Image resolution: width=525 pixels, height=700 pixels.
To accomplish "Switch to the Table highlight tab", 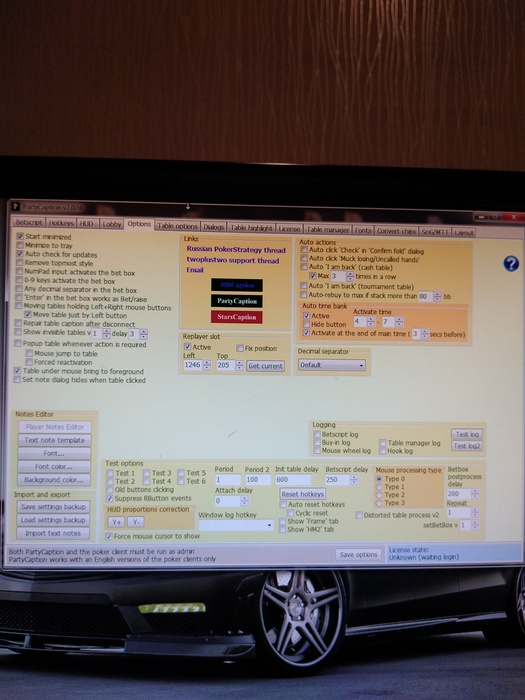I will click(251, 228).
